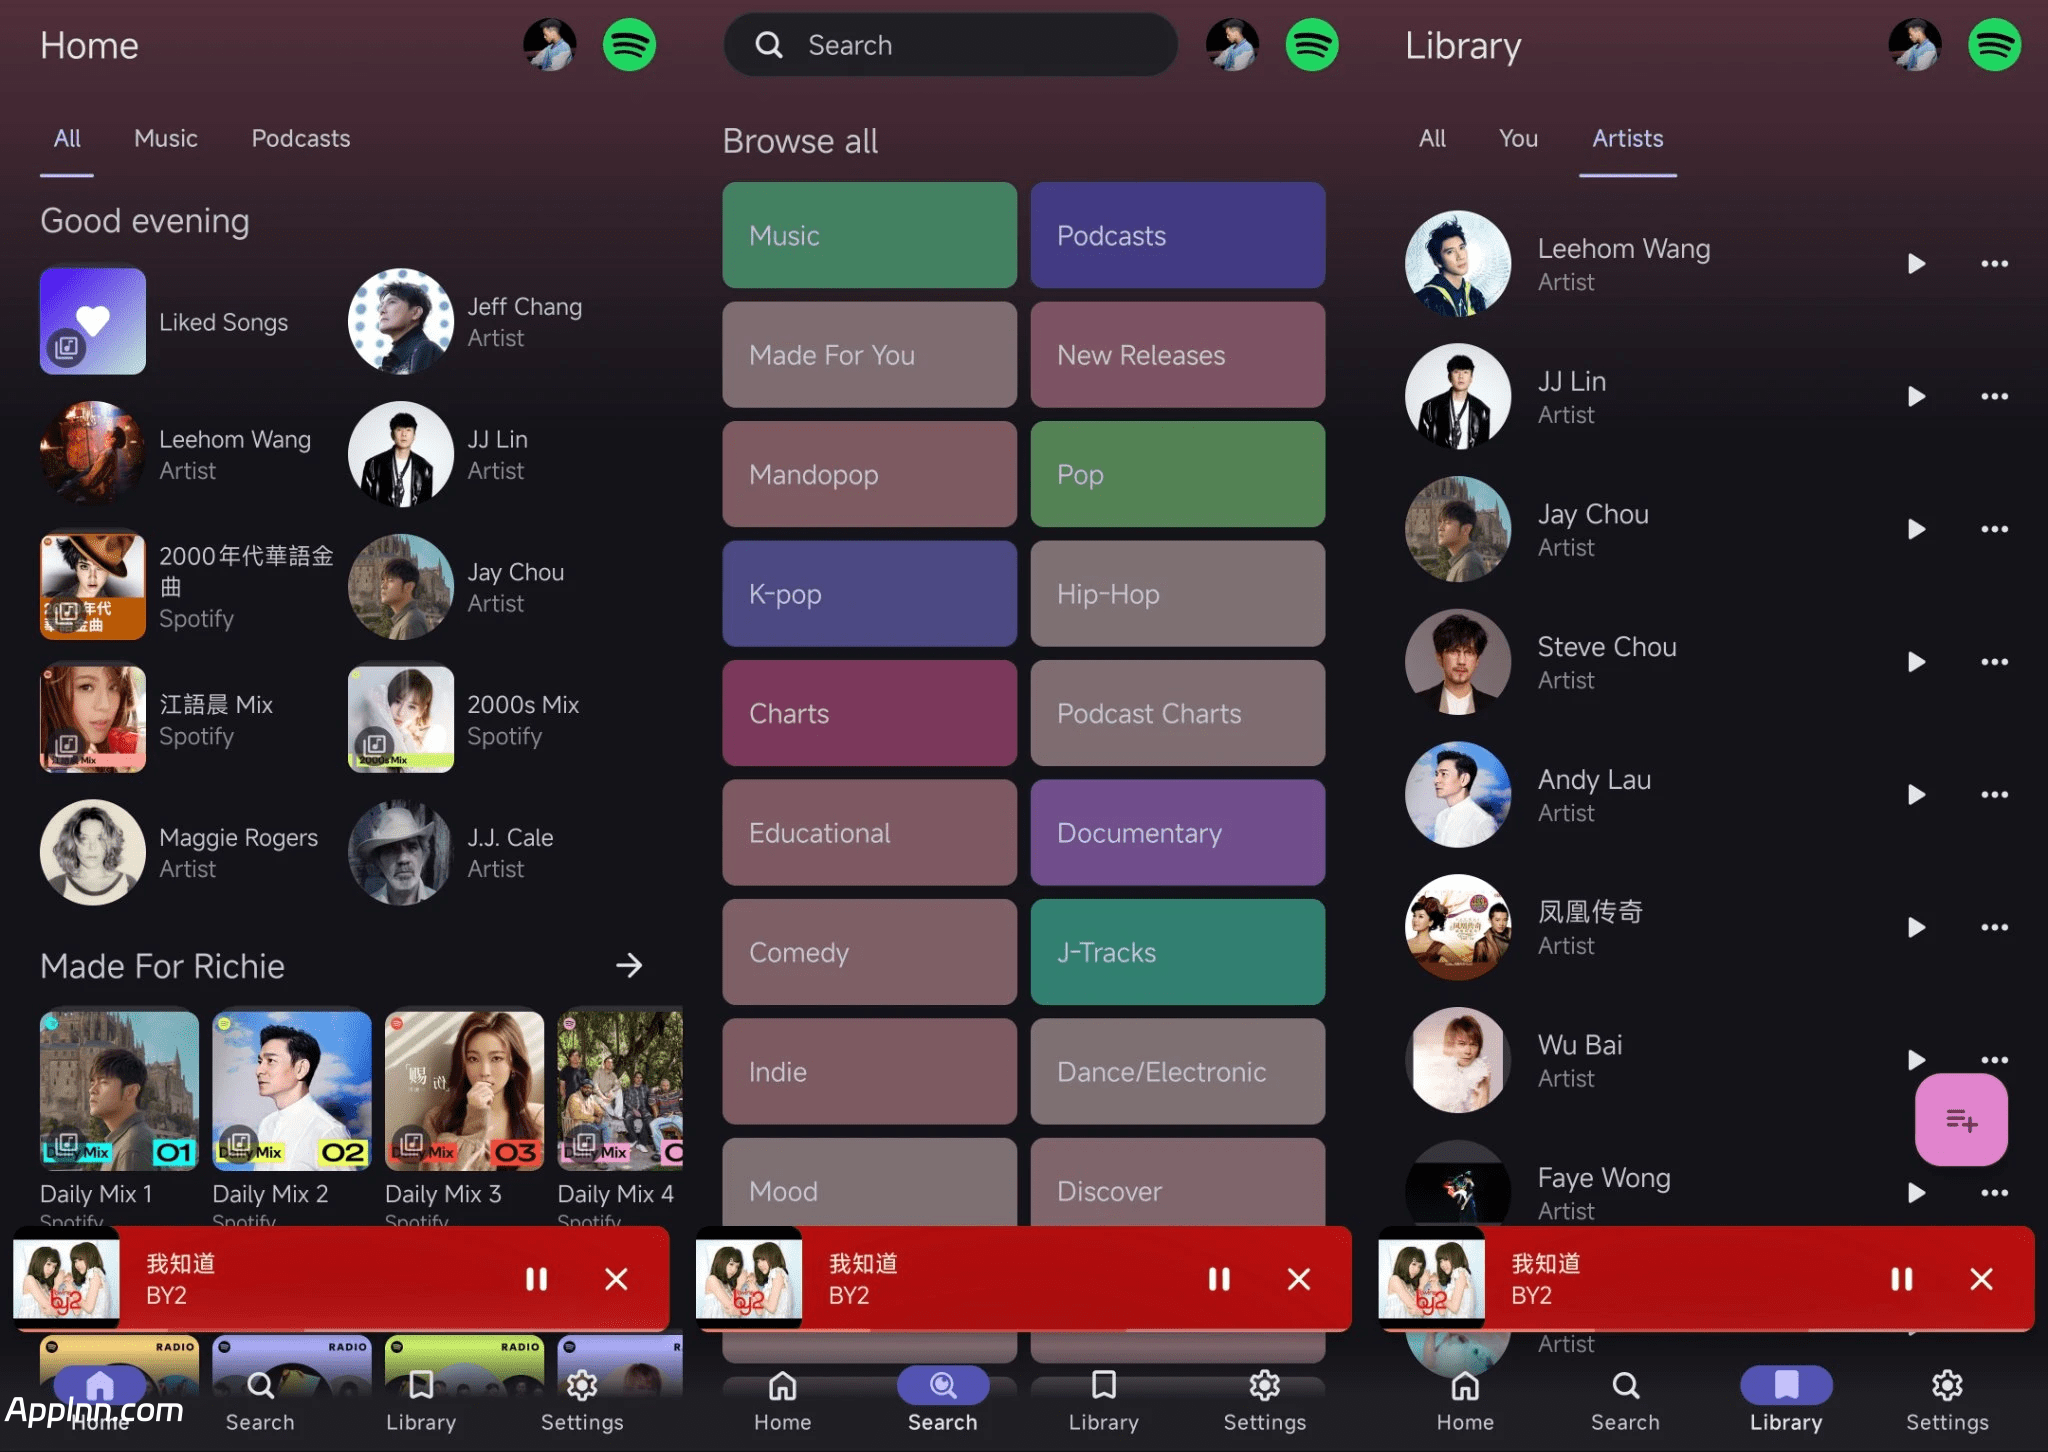Close the mini player on the Library screen

click(x=1981, y=1279)
